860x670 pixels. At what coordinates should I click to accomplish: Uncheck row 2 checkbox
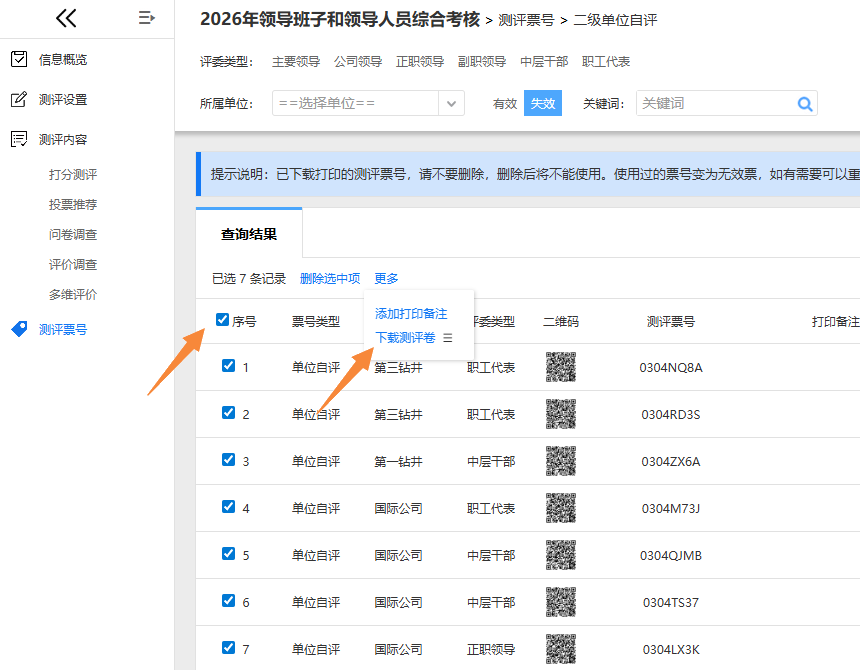(228, 412)
